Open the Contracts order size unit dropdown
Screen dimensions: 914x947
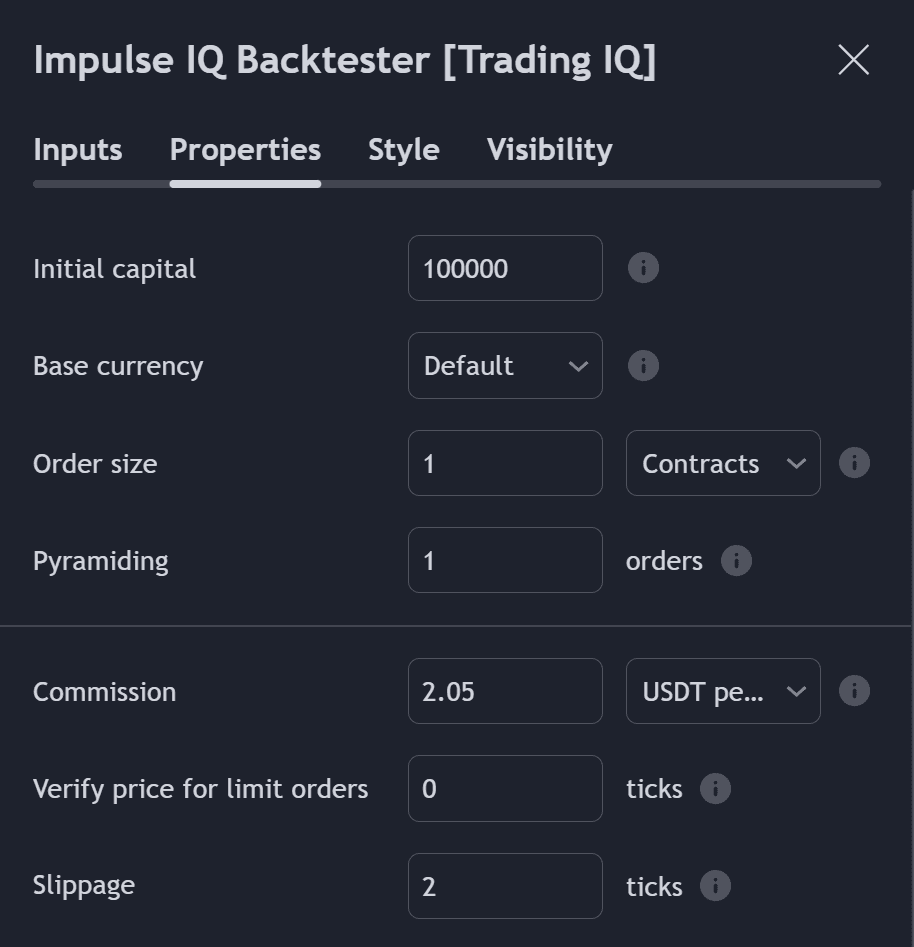tap(723, 463)
